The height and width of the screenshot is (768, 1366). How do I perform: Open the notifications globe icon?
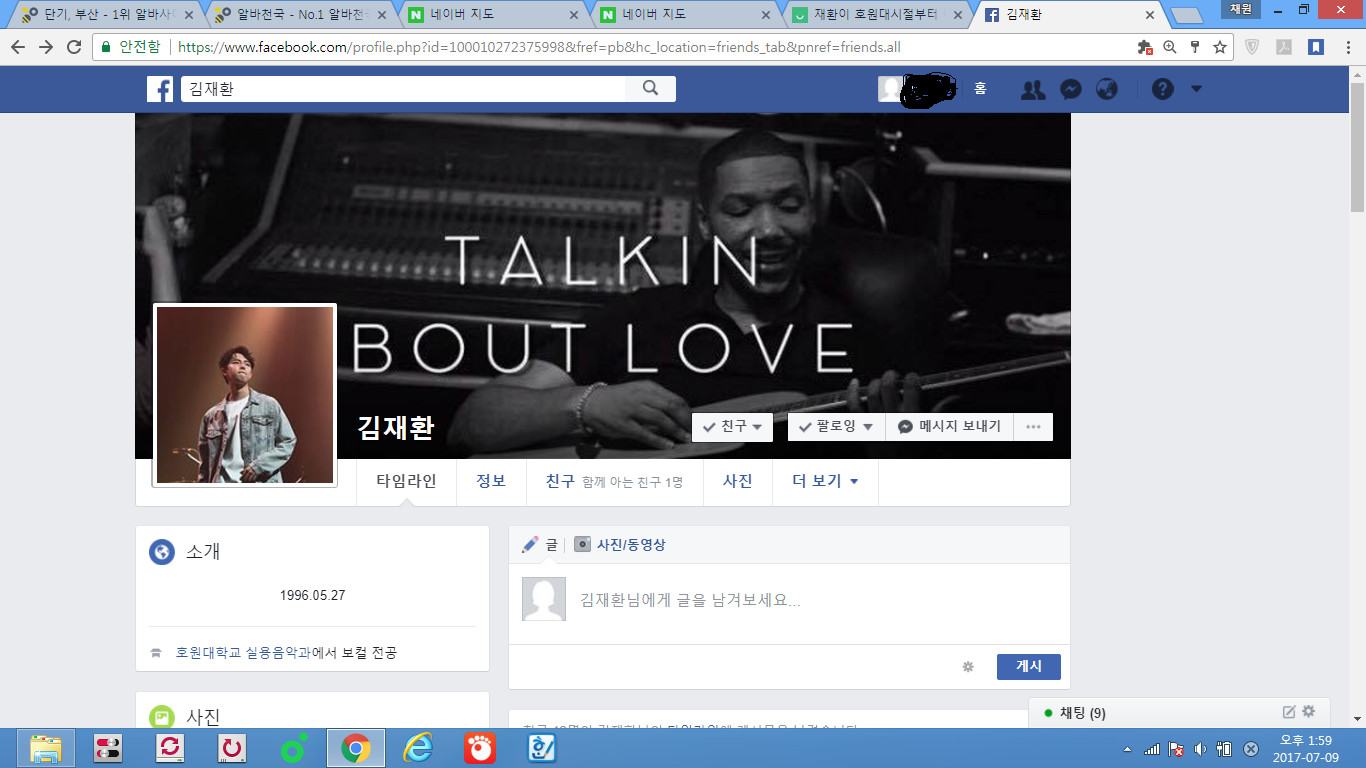click(x=1106, y=89)
